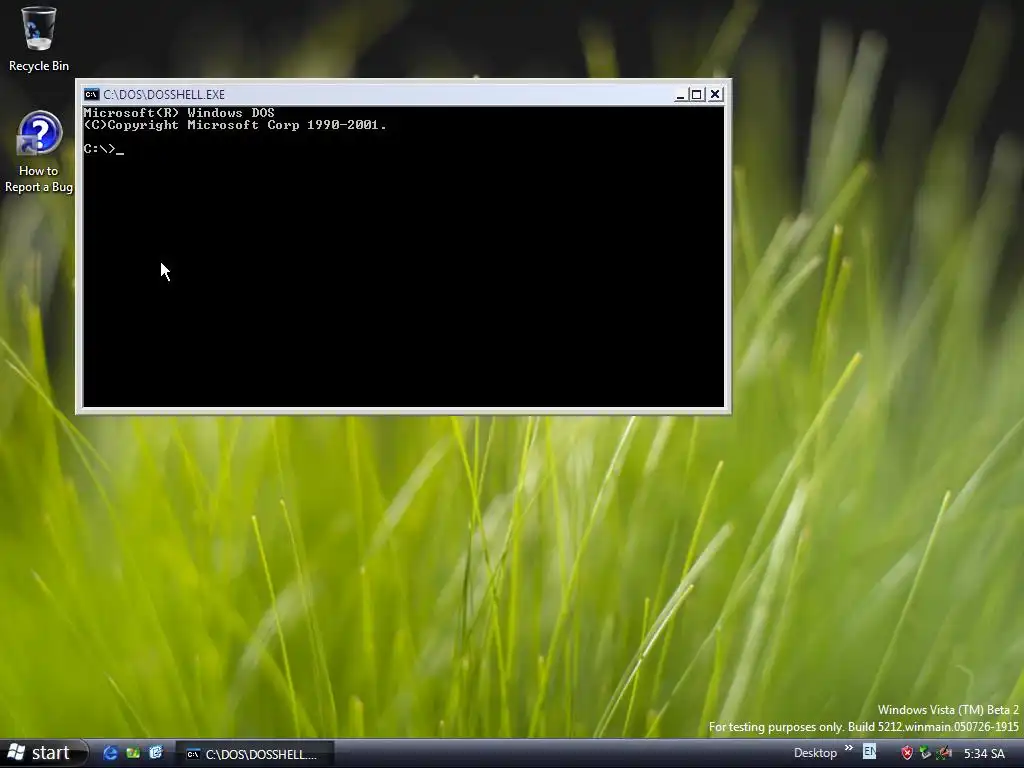
Task: Click the green middle Quick Launch icon
Action: click(133, 753)
